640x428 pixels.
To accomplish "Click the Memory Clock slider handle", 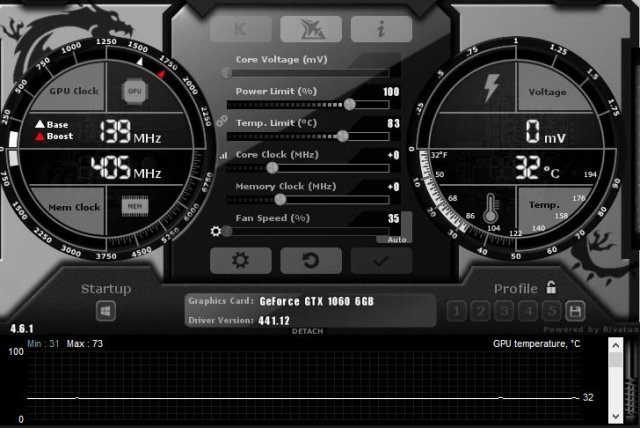I will click(280, 199).
